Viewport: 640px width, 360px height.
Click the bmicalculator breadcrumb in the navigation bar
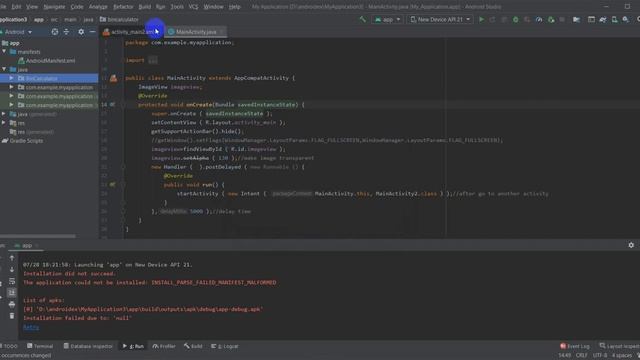click(119, 19)
